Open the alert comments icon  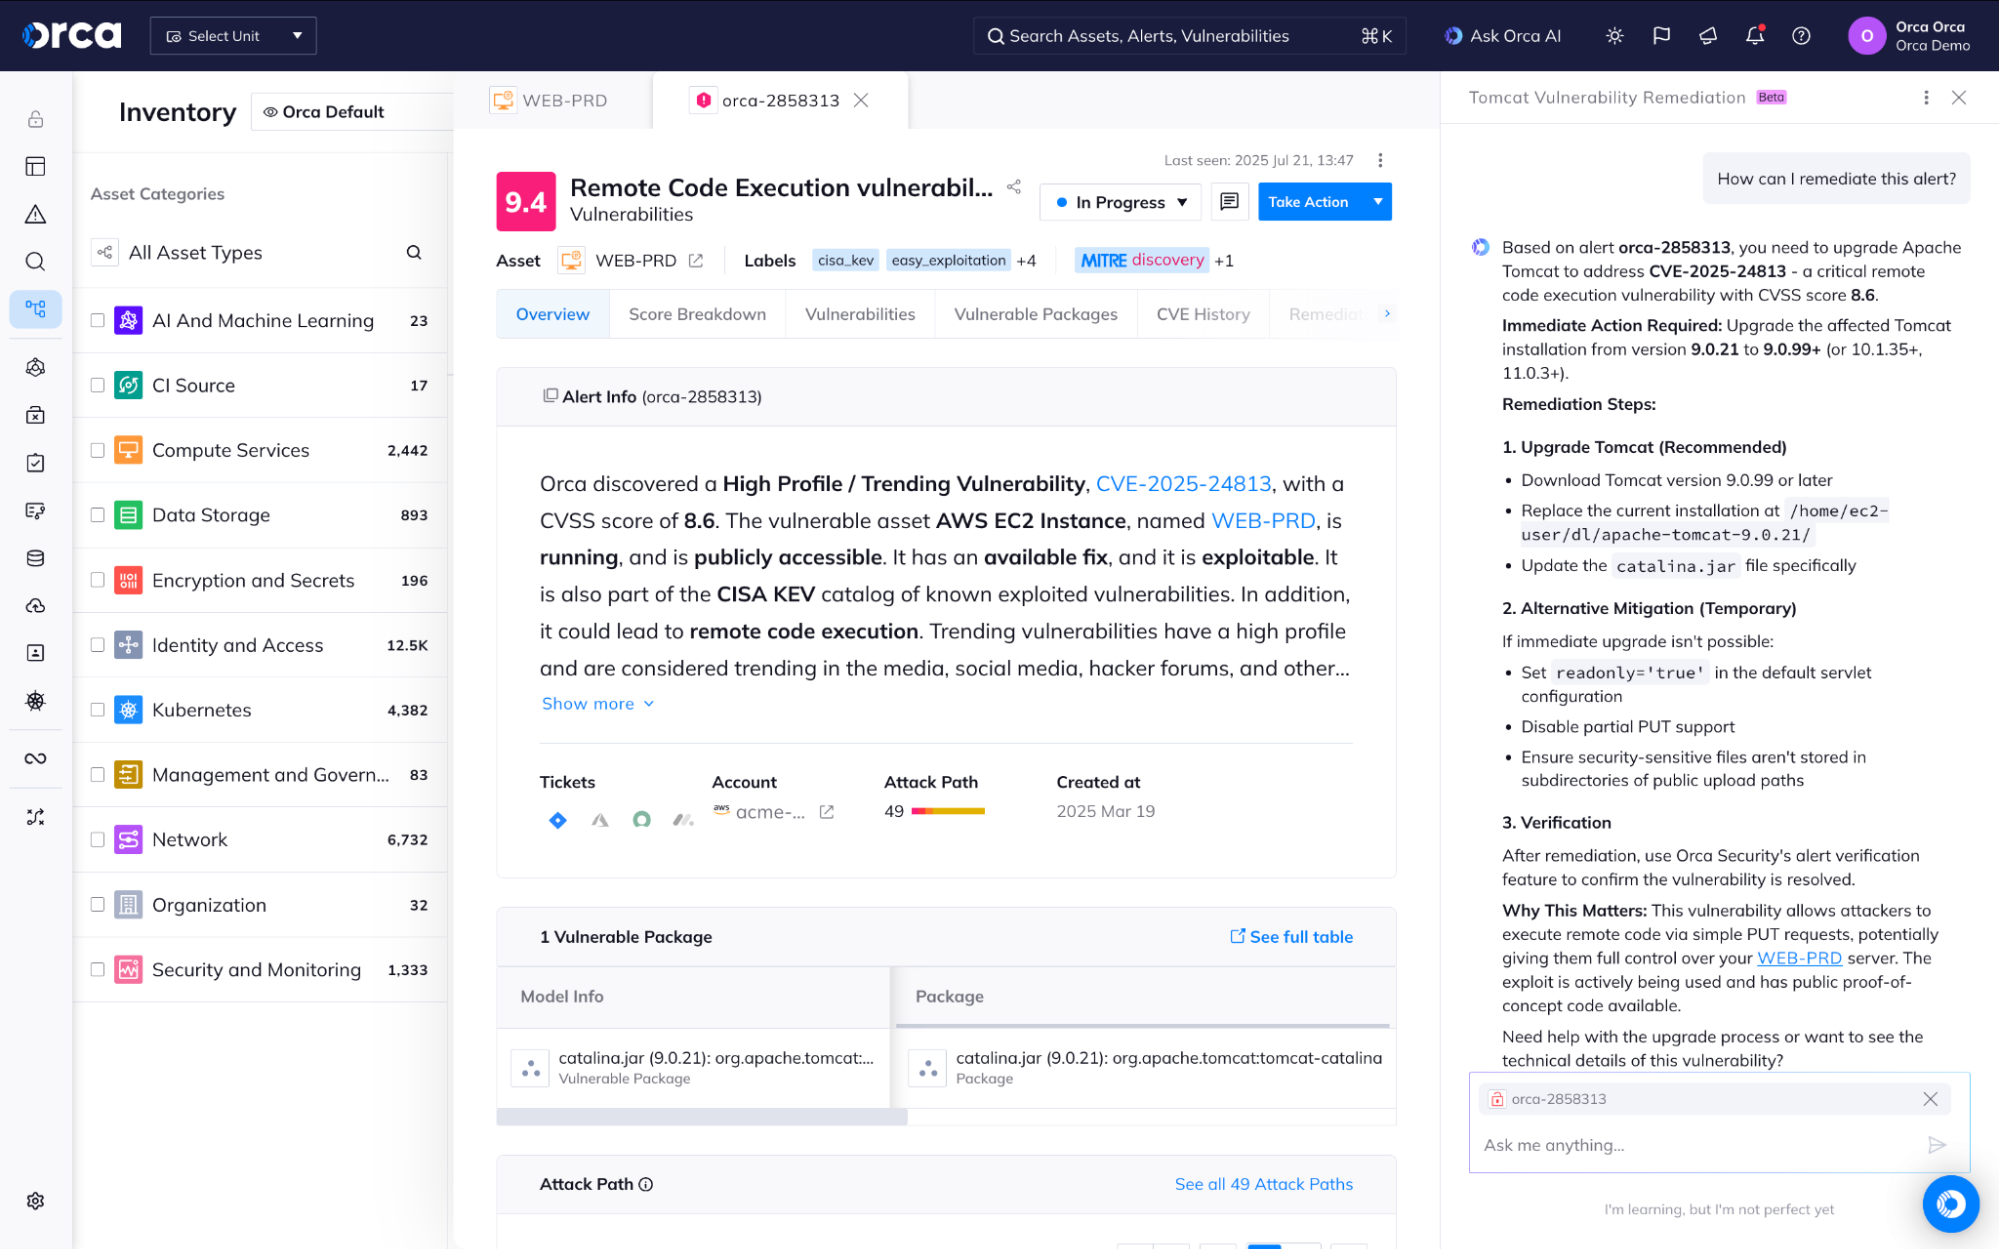click(1229, 202)
